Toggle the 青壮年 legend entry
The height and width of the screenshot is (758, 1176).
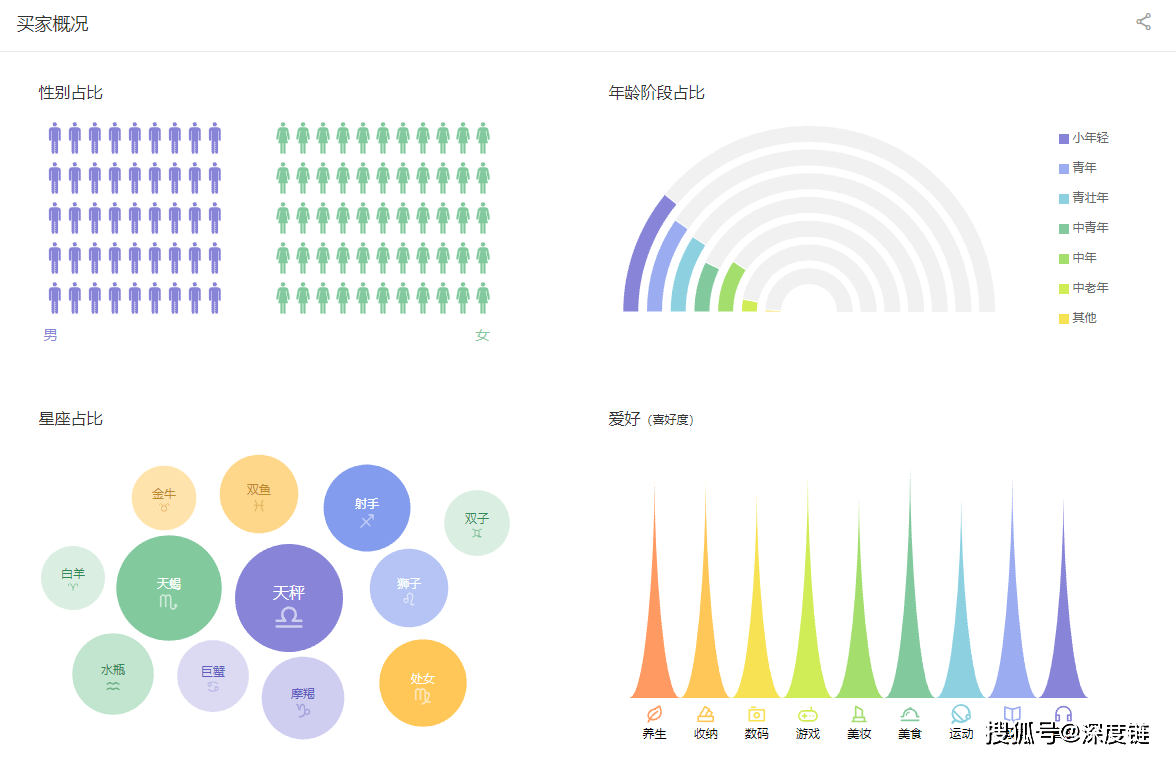click(1084, 198)
